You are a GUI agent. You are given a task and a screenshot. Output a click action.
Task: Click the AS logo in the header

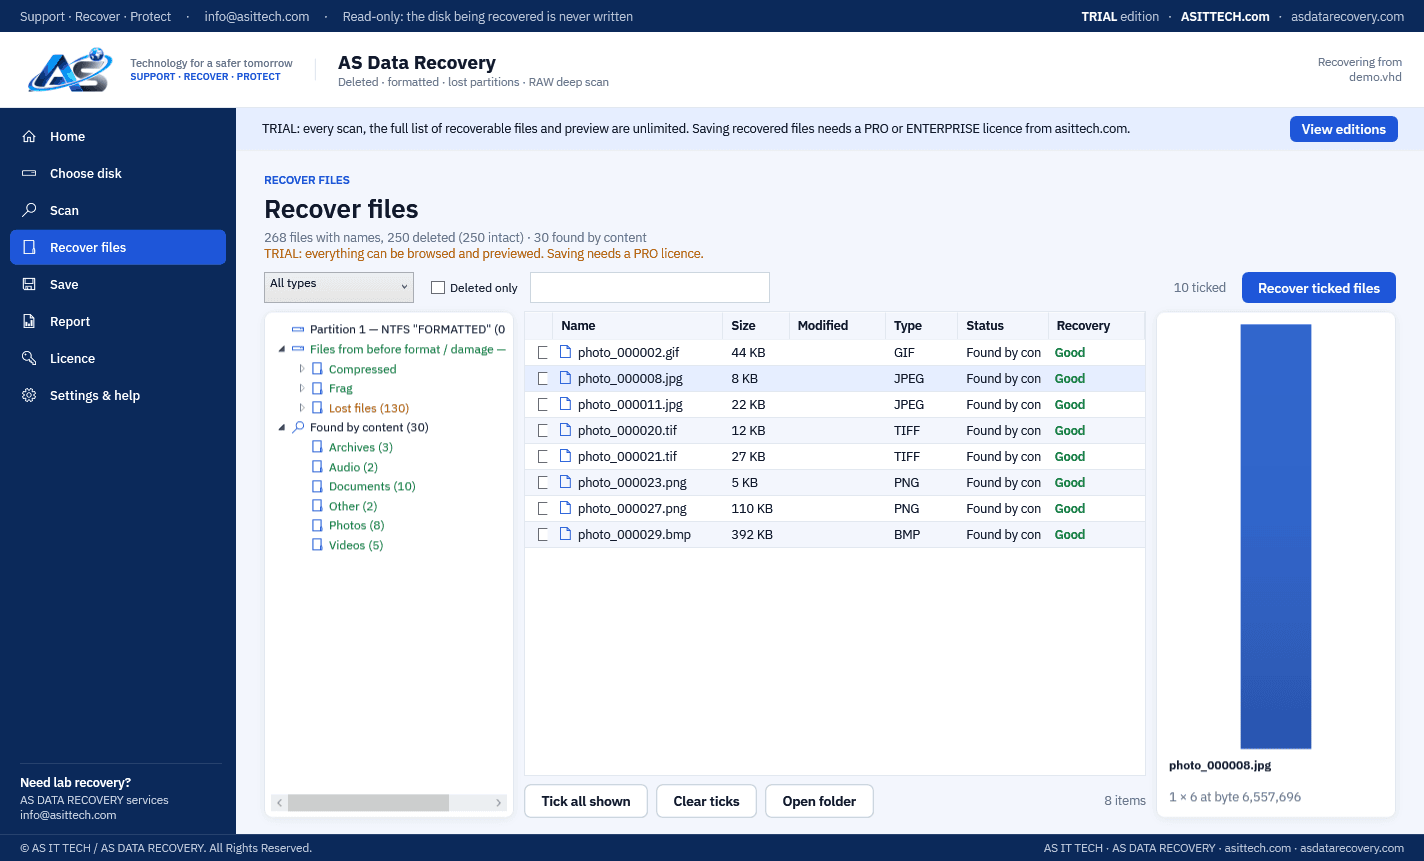tap(69, 69)
